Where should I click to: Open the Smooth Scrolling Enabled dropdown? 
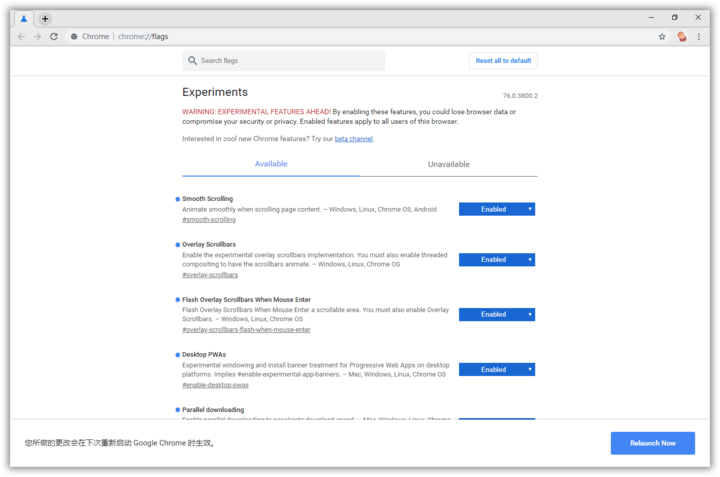pyautogui.click(x=496, y=209)
